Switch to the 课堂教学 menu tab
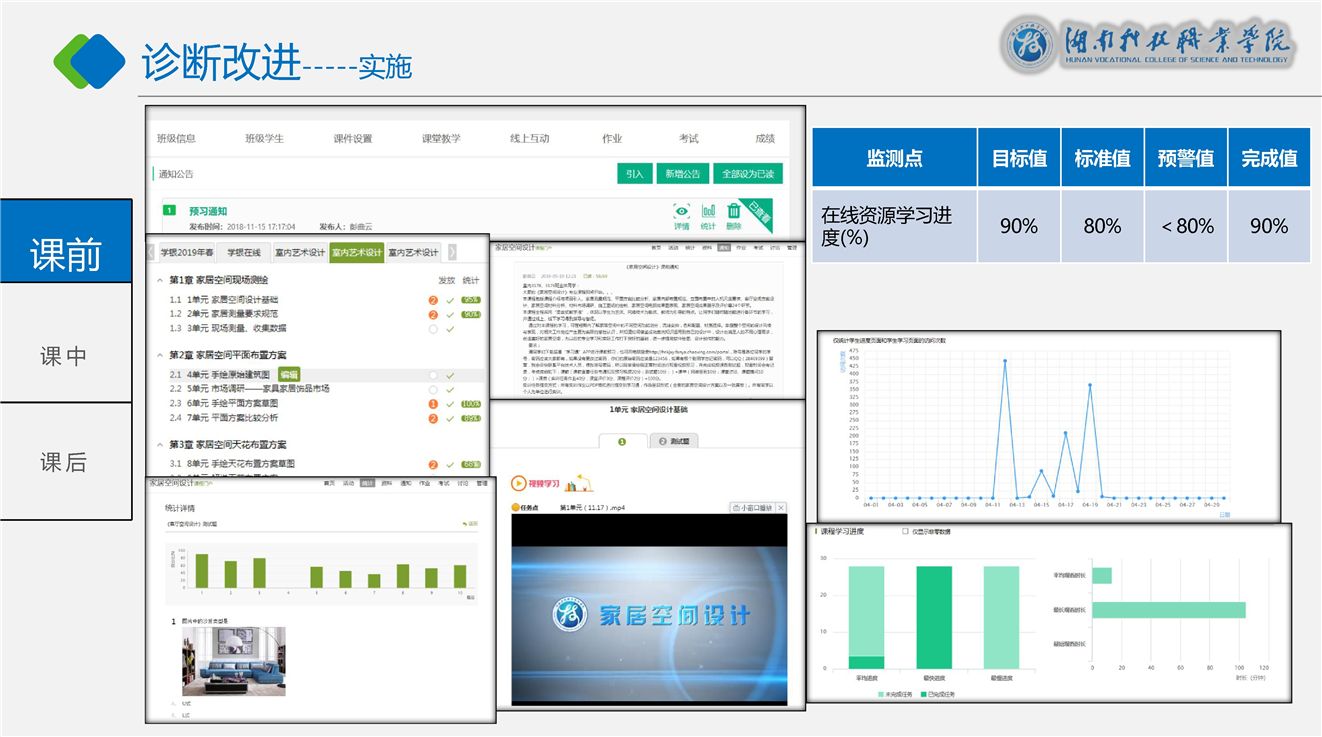This screenshot has width=1322, height=737. 441,139
